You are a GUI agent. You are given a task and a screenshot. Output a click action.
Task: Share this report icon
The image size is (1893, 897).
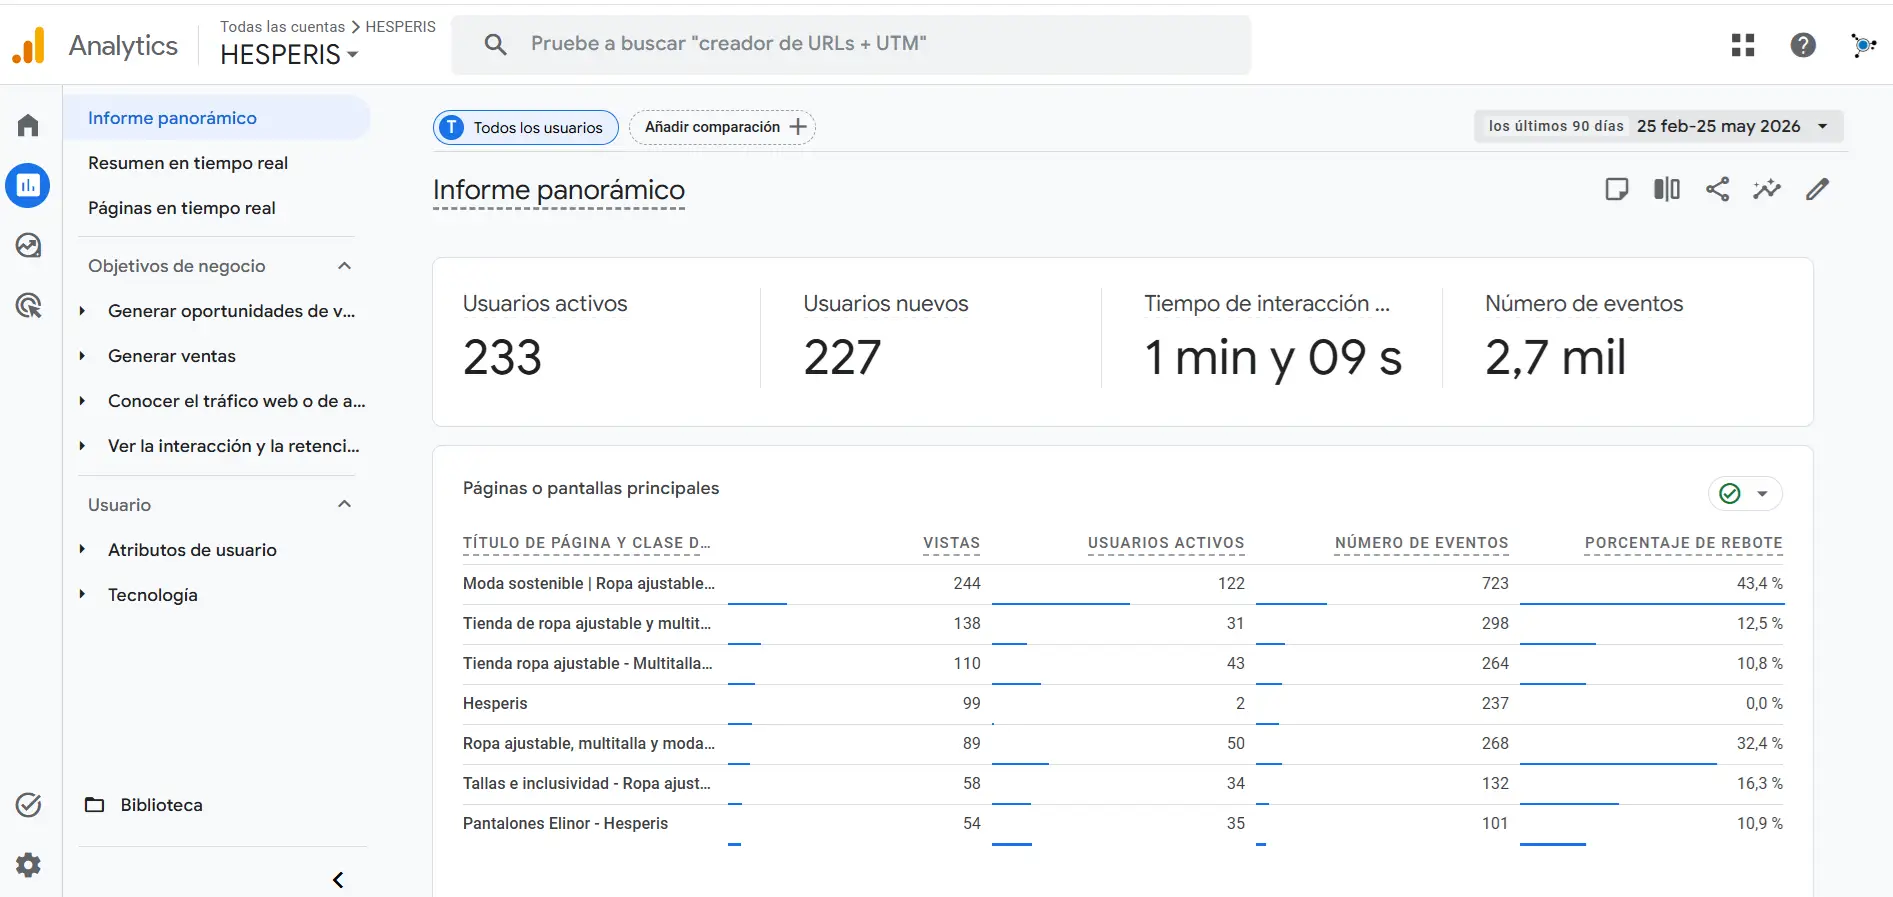pos(1717,189)
